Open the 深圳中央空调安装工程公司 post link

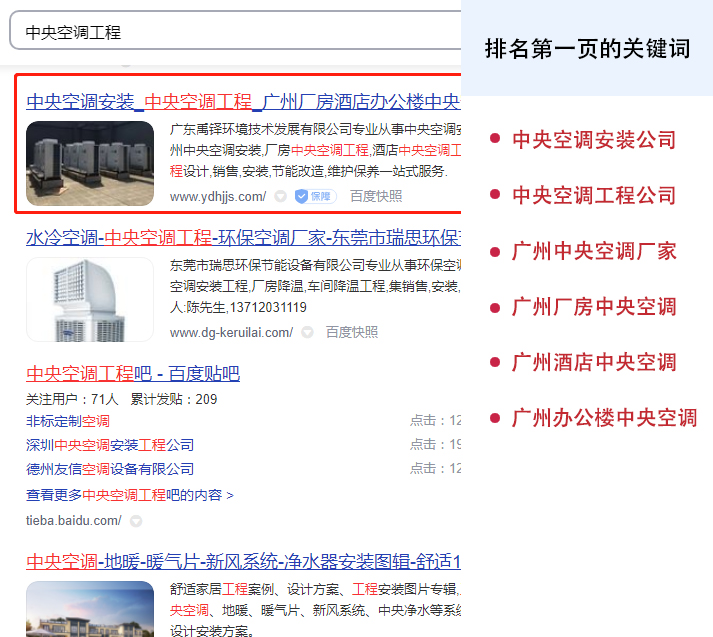pos(110,445)
